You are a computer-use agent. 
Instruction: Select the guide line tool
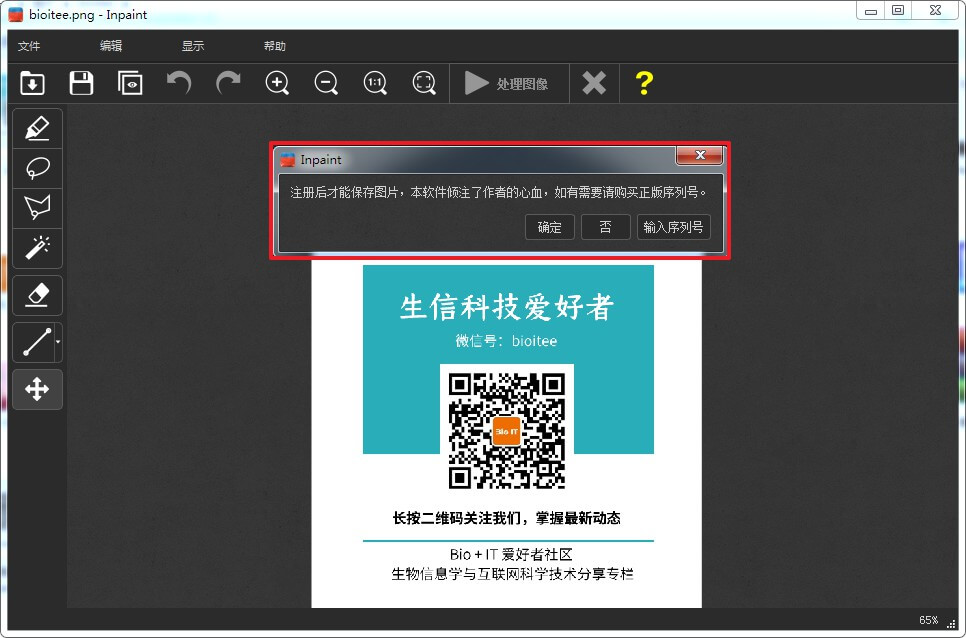pos(36,342)
